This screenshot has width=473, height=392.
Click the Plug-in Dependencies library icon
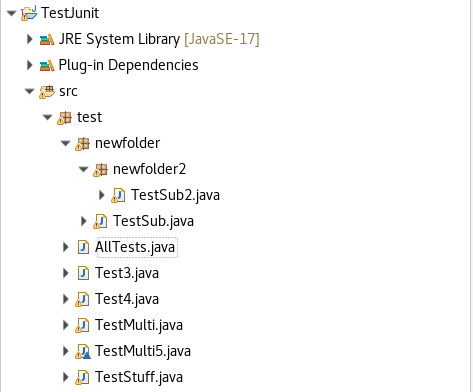[x=47, y=65]
